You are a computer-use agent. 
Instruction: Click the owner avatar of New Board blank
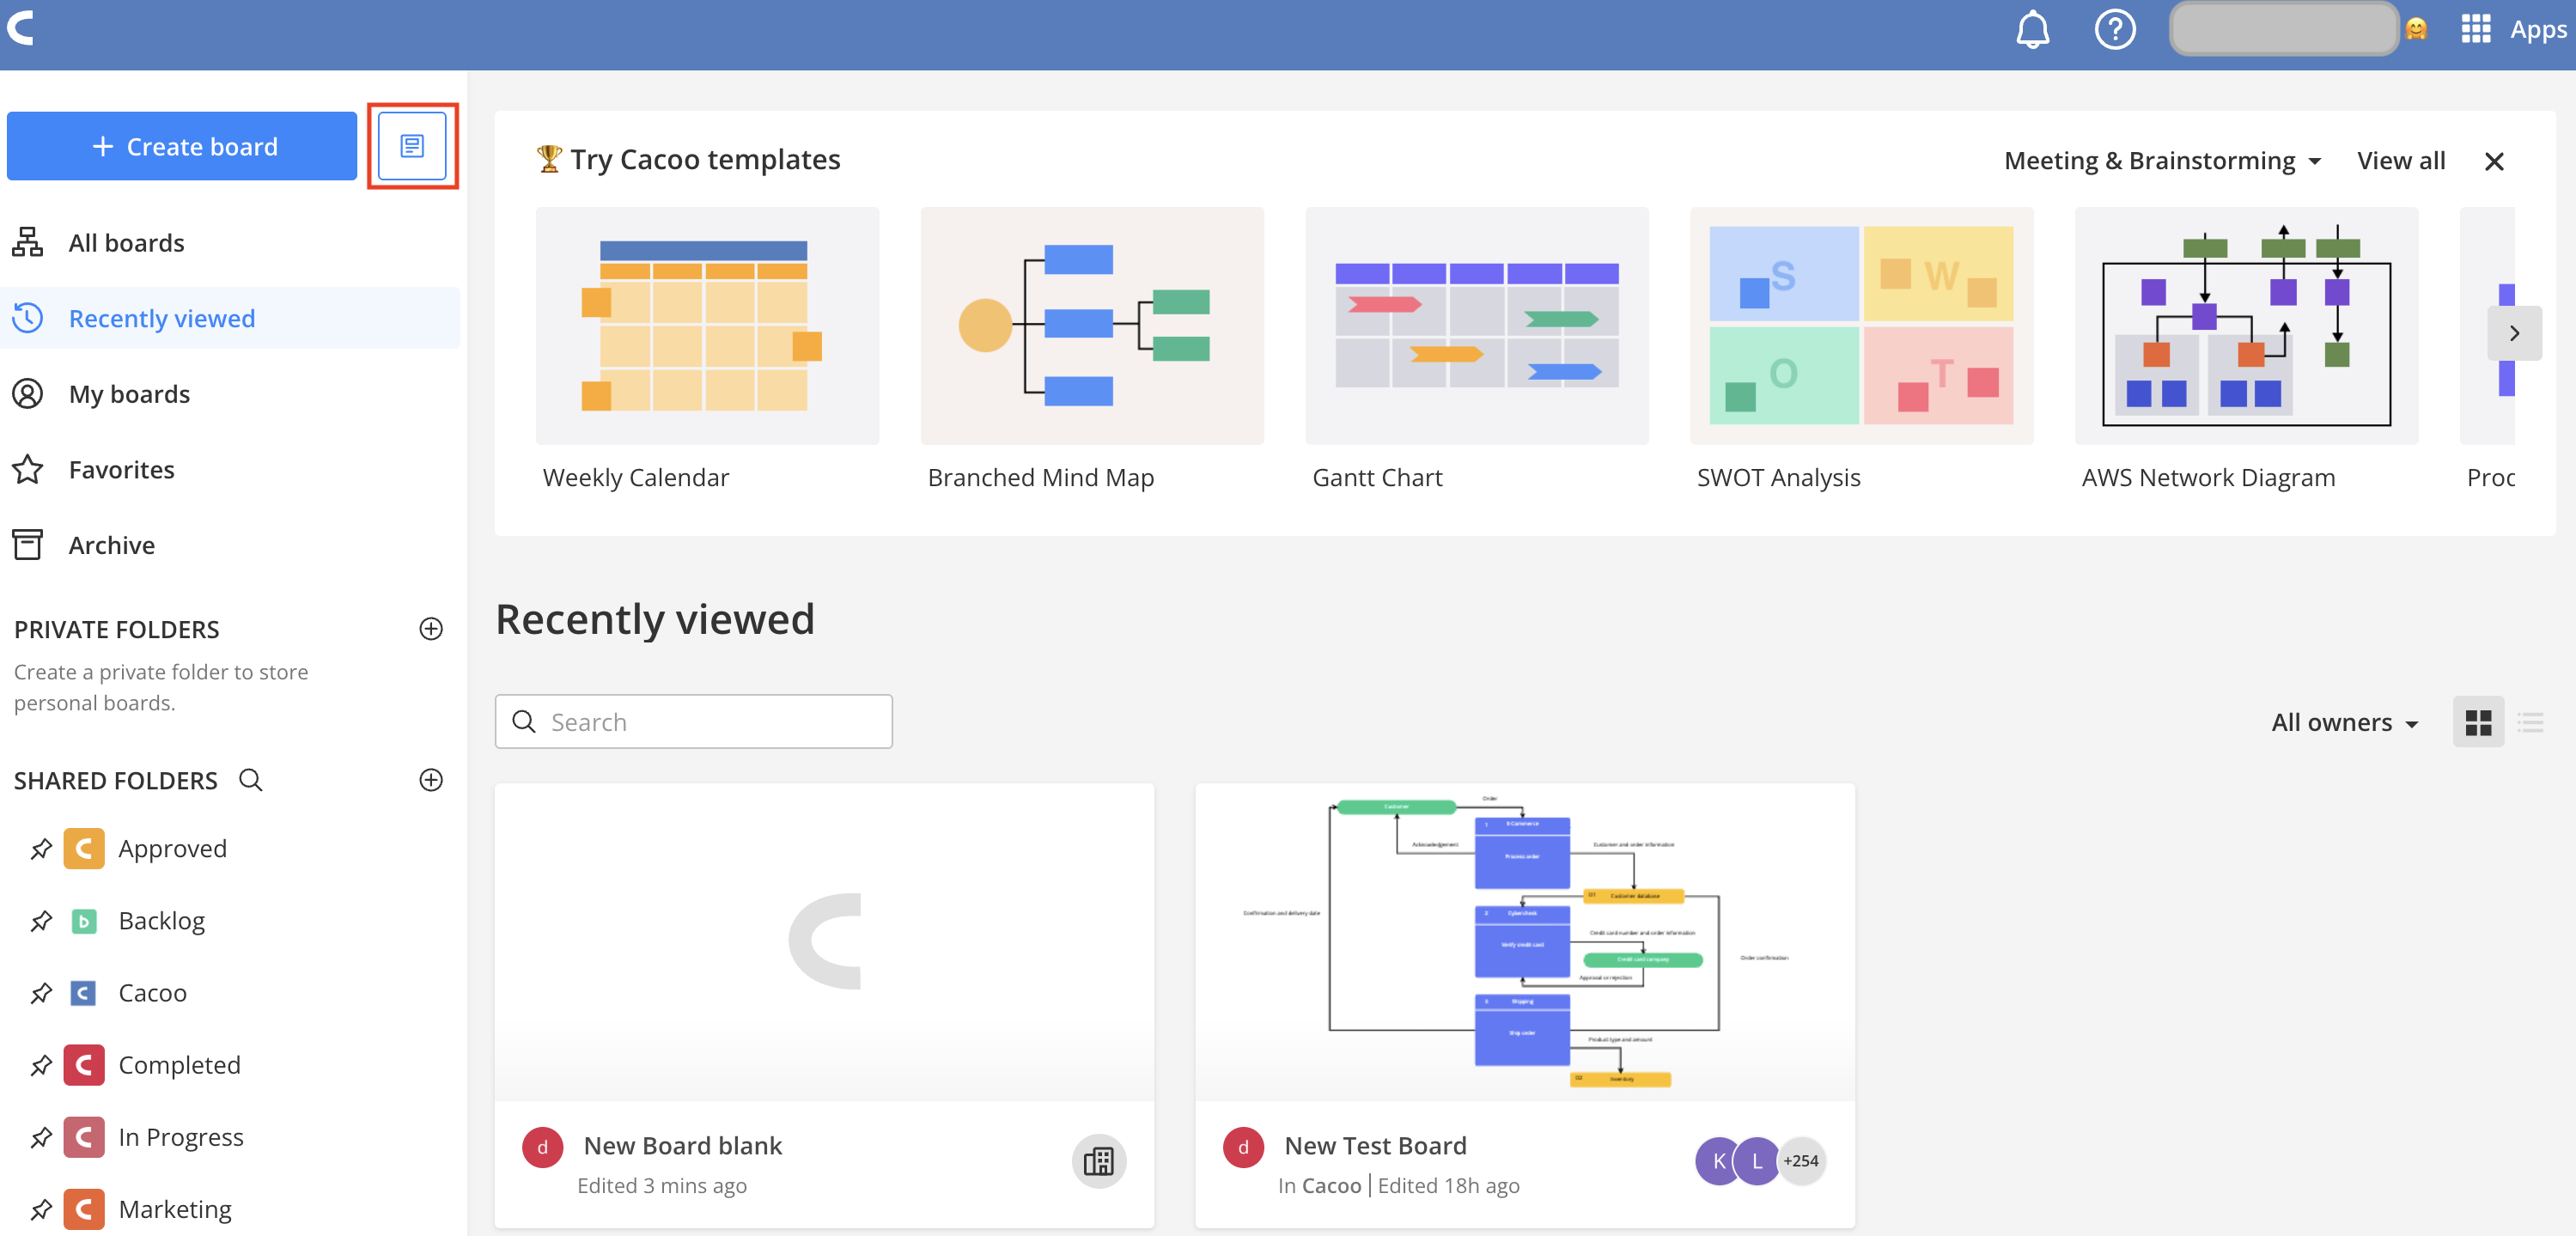point(543,1147)
